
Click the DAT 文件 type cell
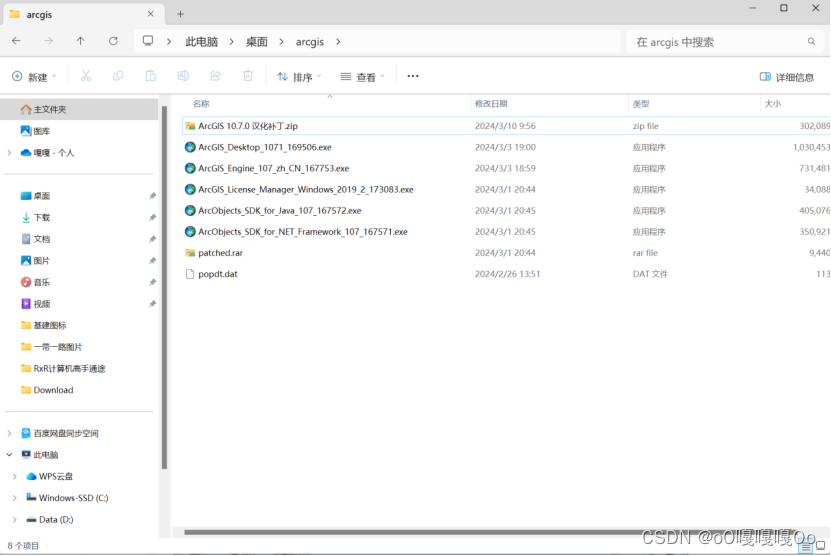[650, 274]
